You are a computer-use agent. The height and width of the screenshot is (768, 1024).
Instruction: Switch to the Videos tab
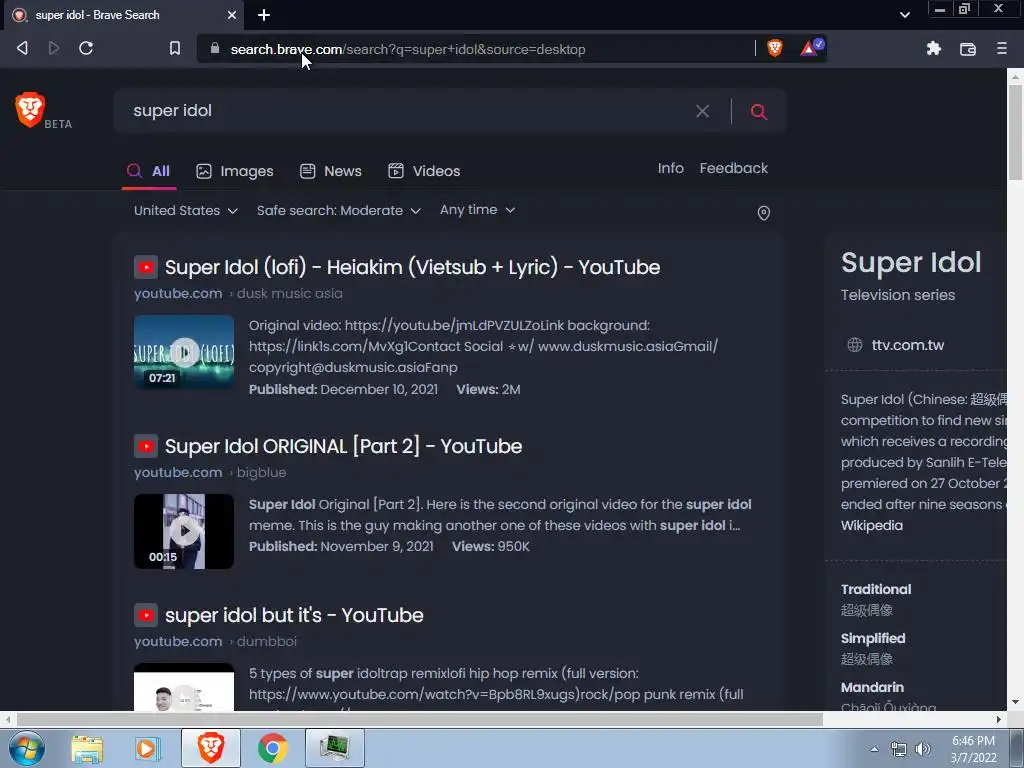[x=424, y=171]
